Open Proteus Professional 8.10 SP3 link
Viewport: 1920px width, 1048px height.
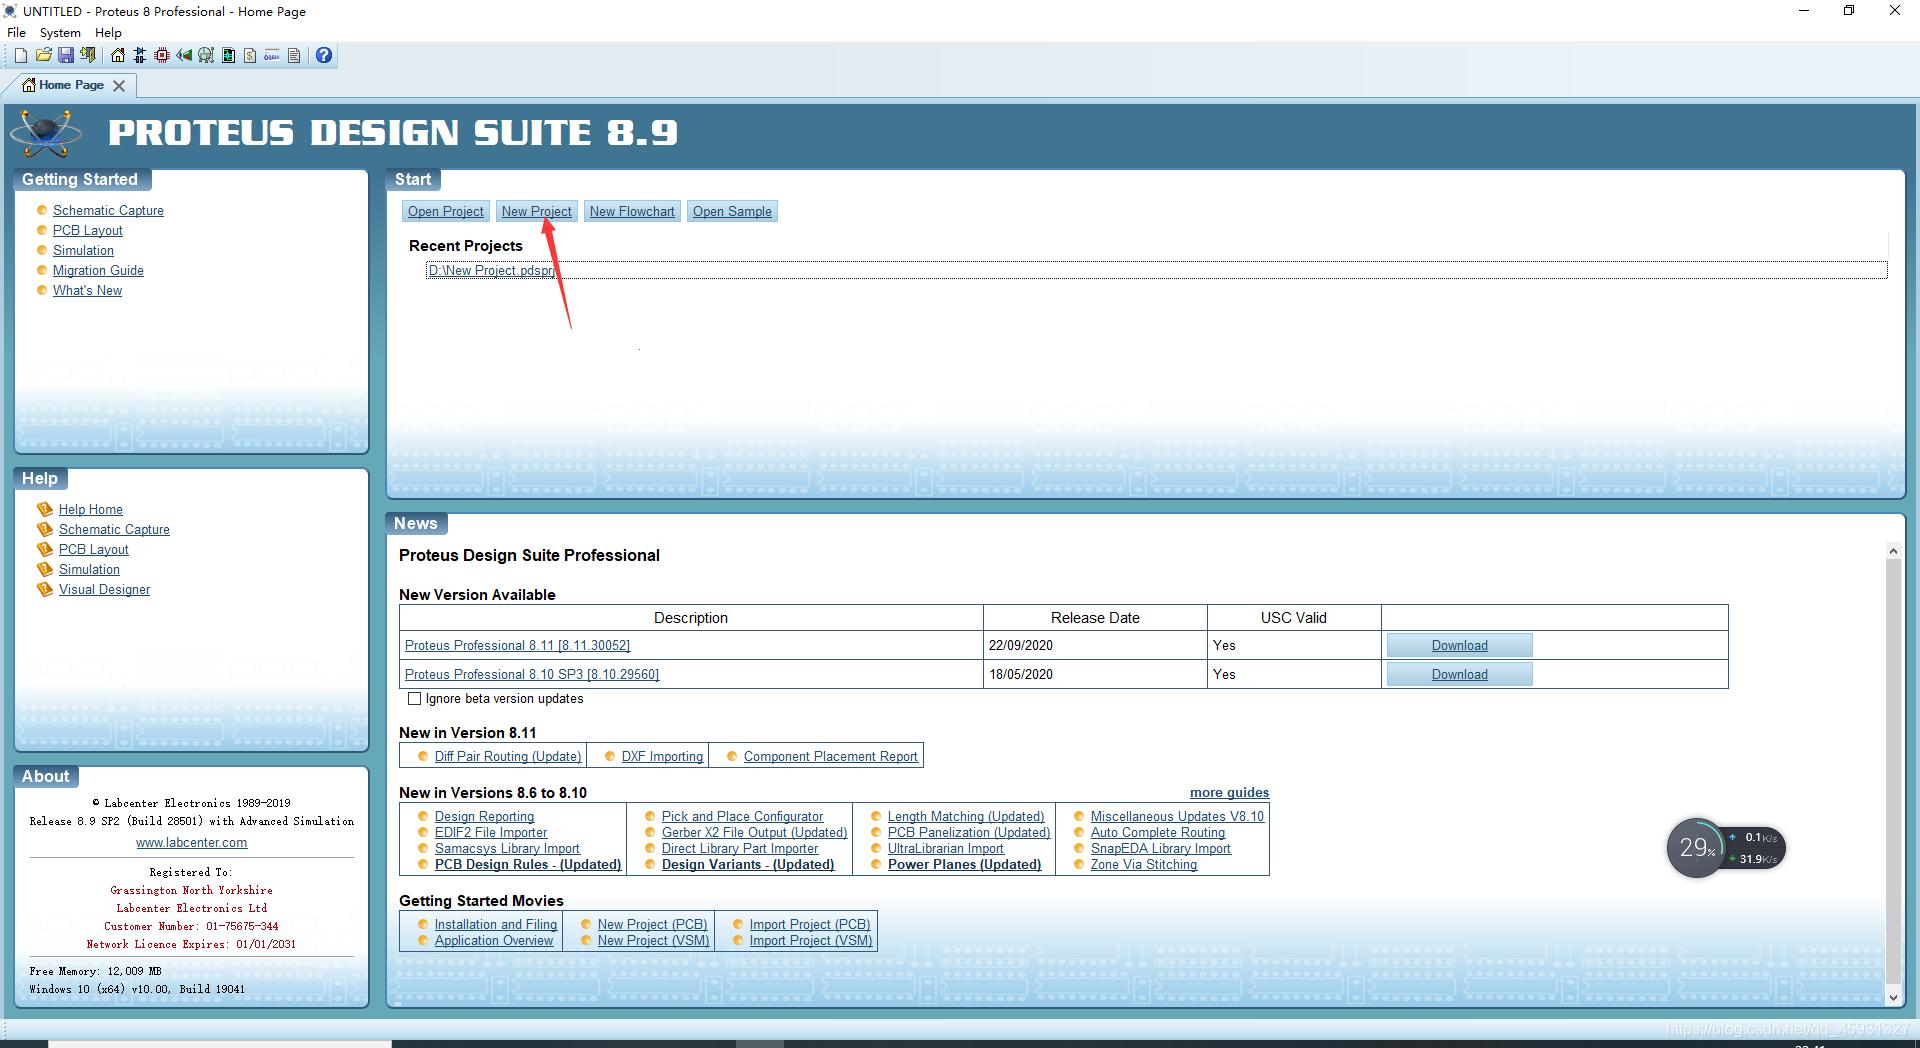[532, 674]
